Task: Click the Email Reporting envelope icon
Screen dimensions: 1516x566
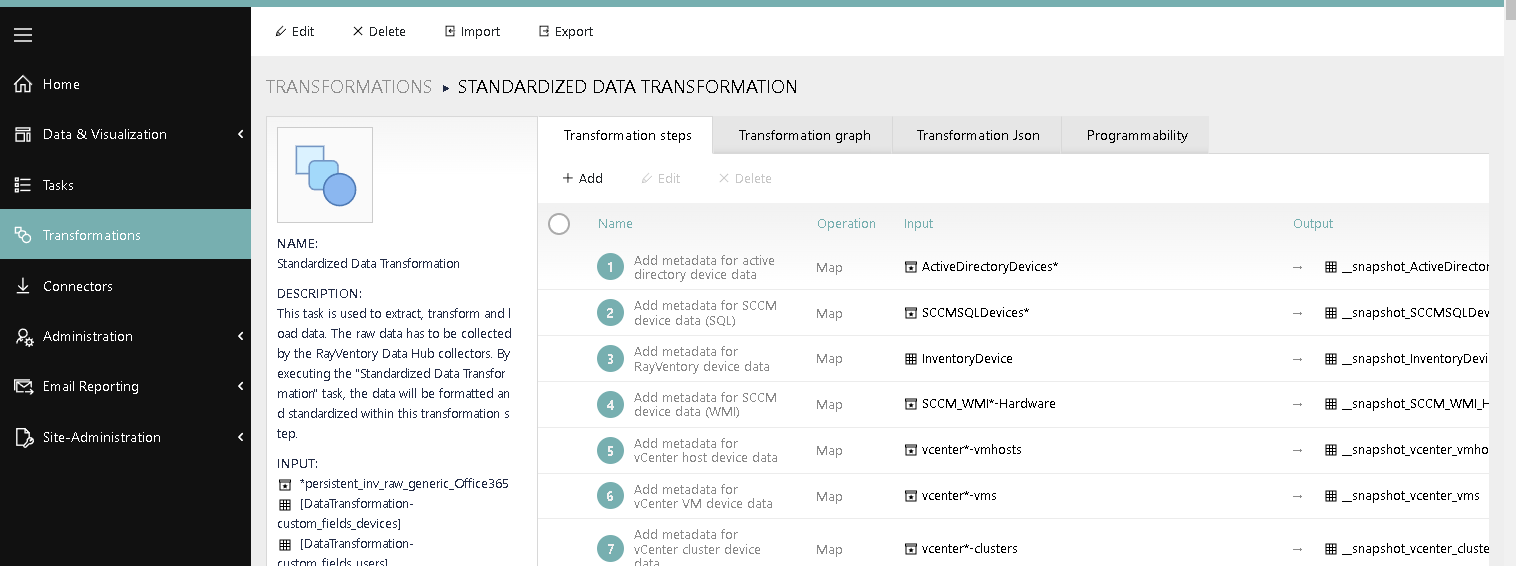Action: coord(24,386)
